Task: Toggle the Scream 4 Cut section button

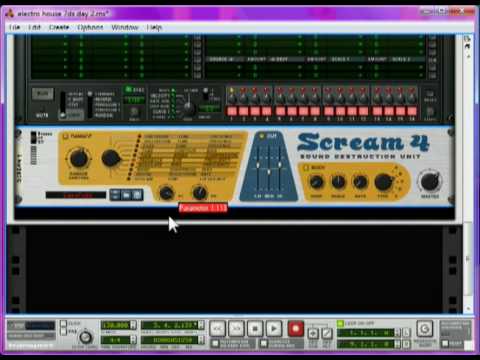Action: [262, 136]
